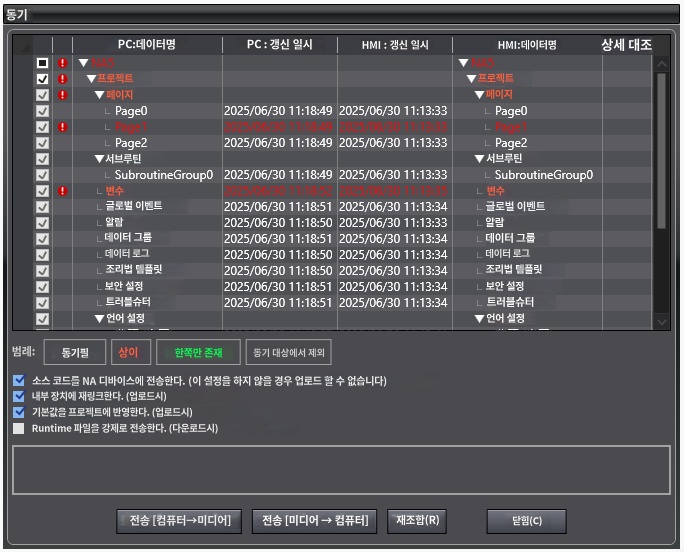Viewport: 684px width, 552px height.
Task: Select Page0 in the HMI data column
Action: [511, 111]
